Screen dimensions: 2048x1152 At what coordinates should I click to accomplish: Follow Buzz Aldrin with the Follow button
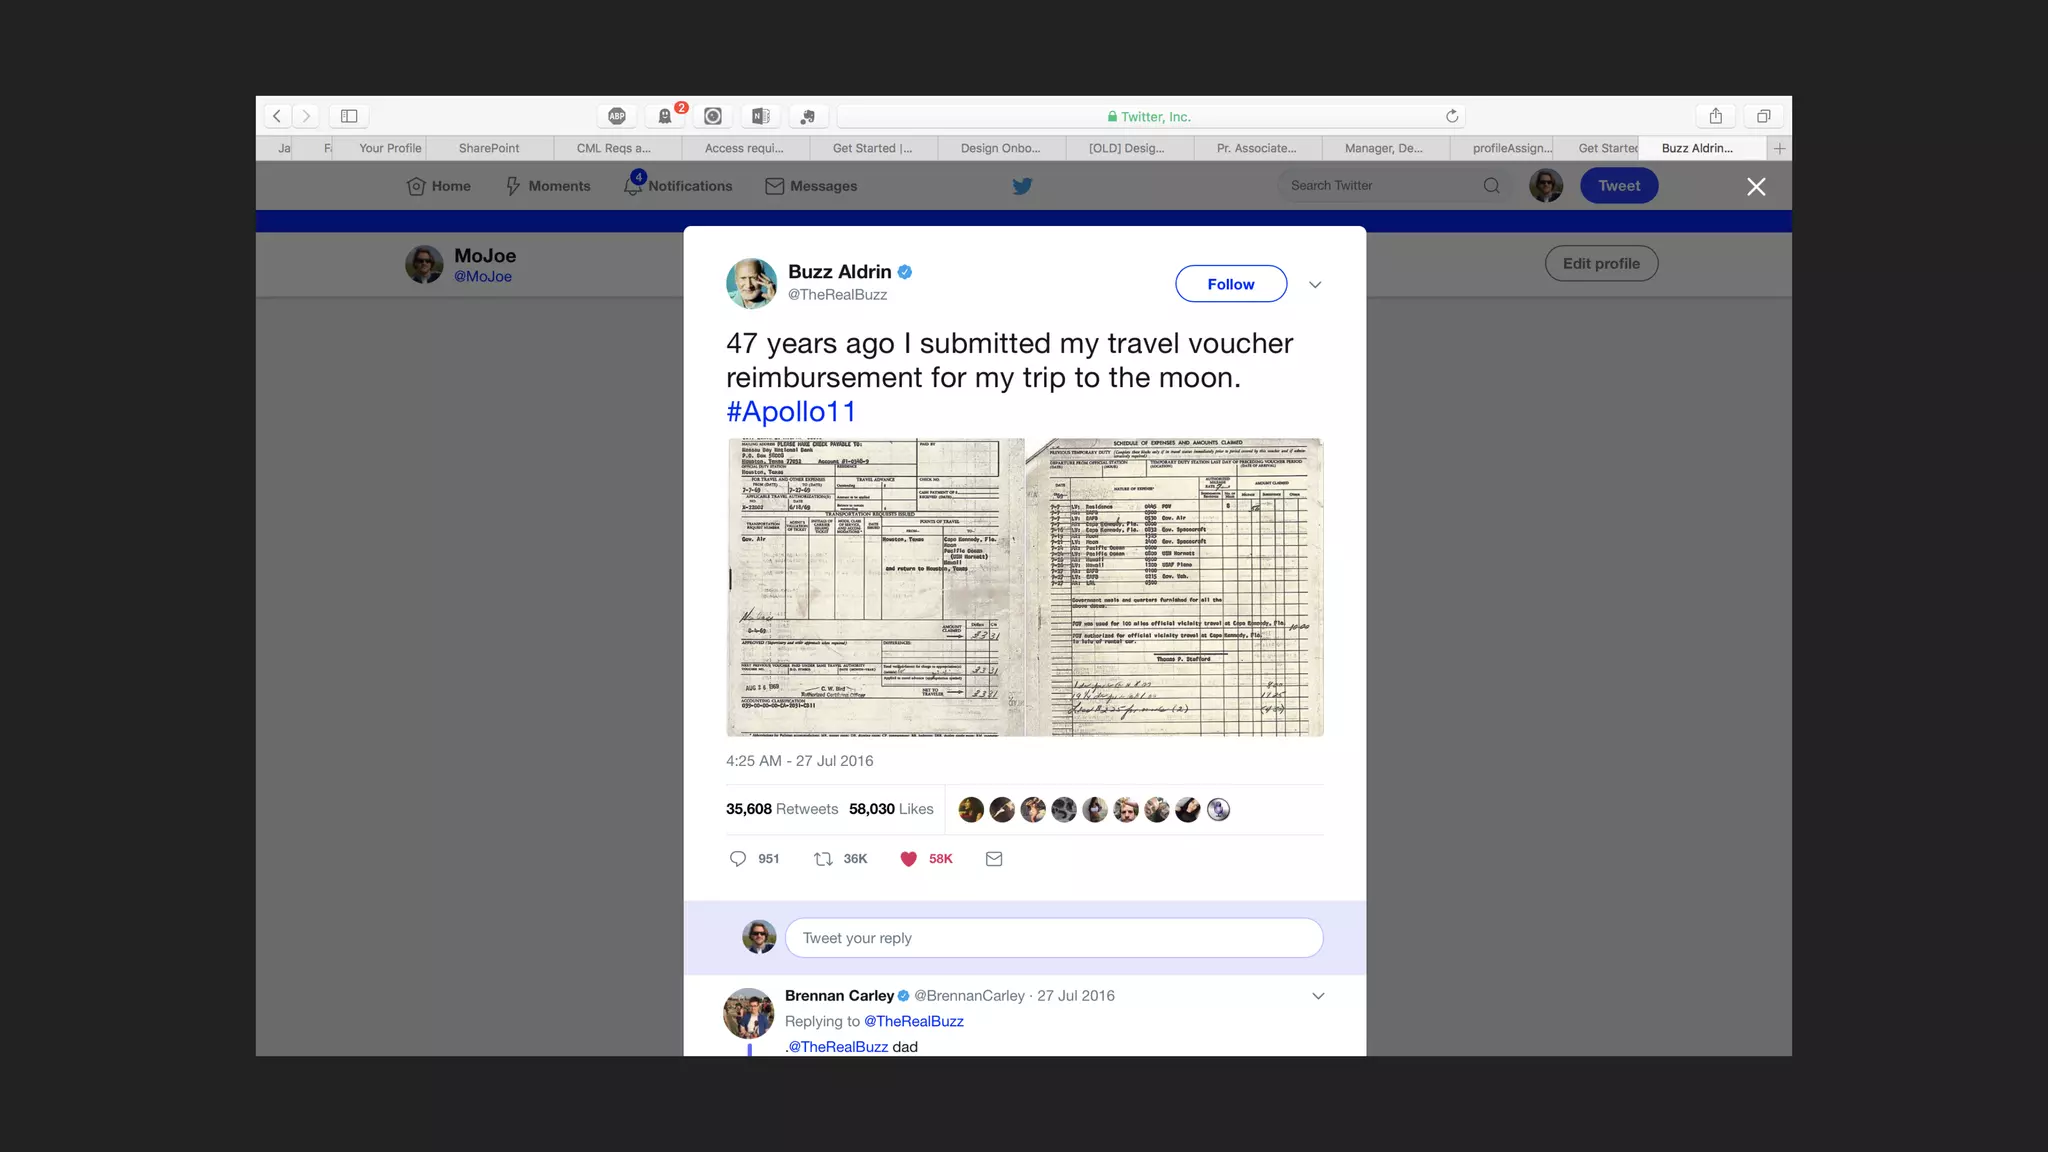(1230, 284)
